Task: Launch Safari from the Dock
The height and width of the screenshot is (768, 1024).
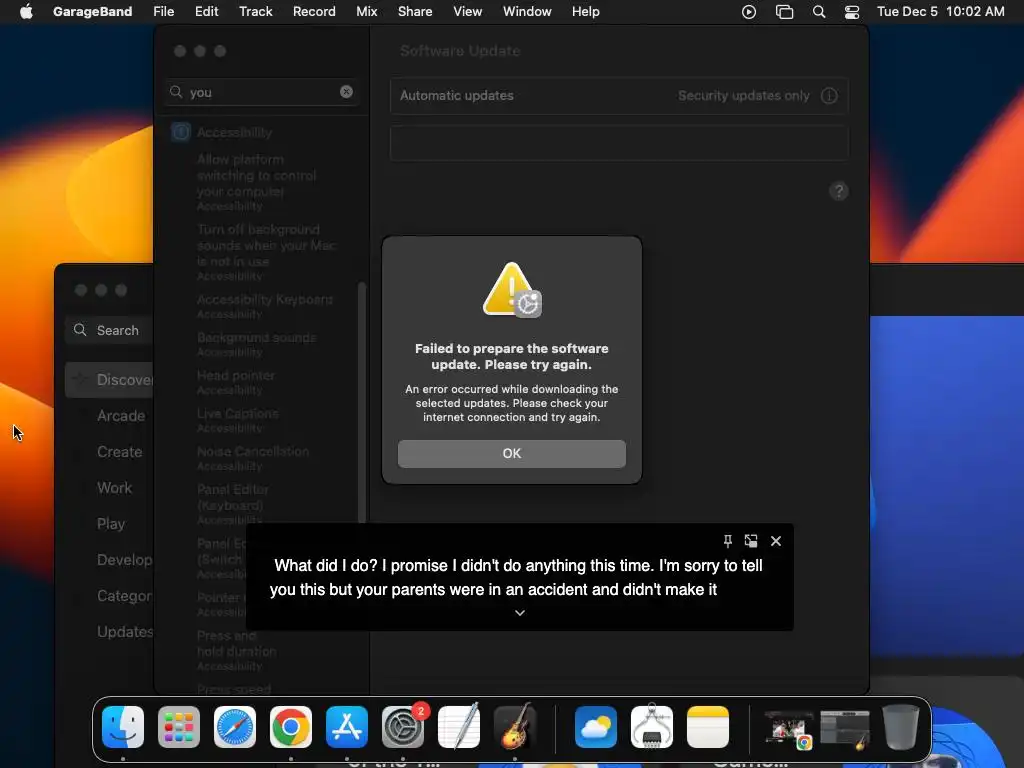Action: (x=235, y=727)
